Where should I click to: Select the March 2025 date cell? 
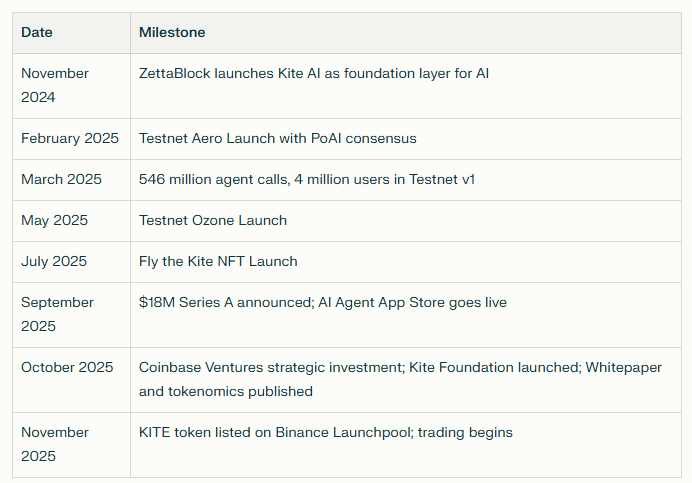(x=61, y=180)
